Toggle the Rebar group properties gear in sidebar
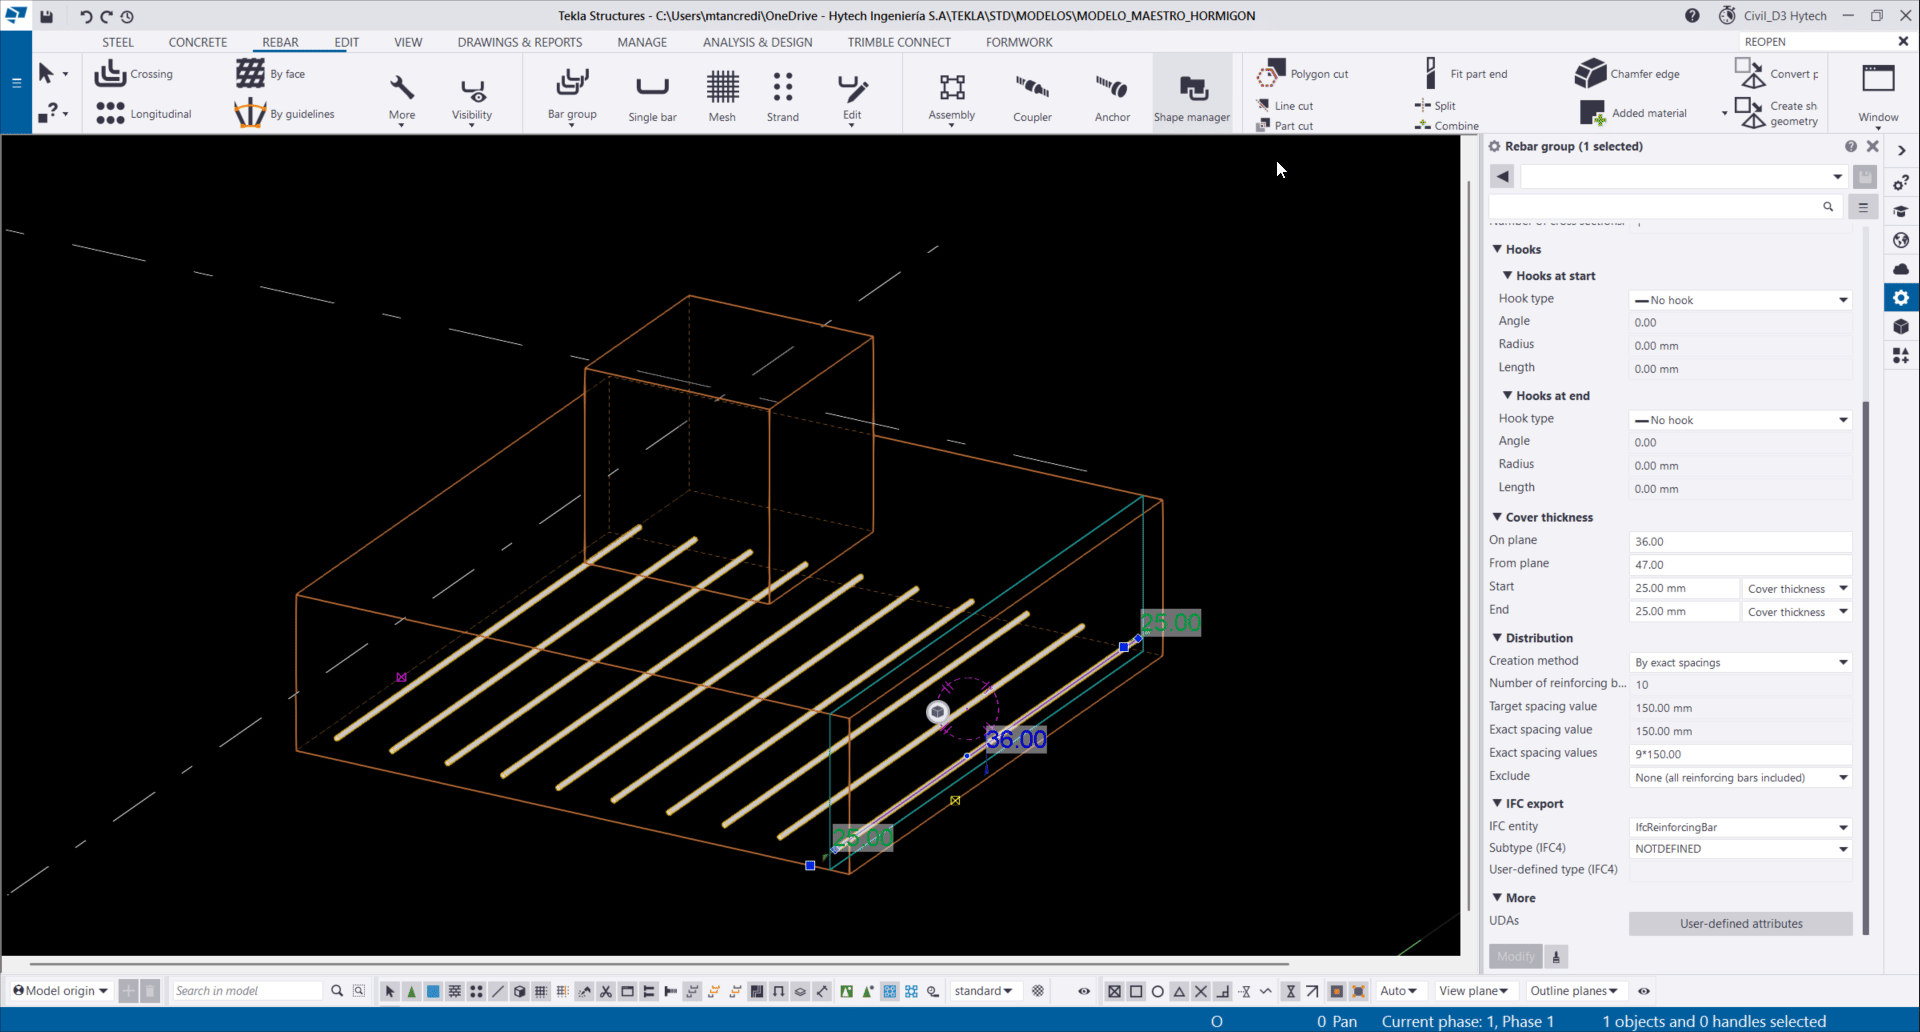 1901,298
